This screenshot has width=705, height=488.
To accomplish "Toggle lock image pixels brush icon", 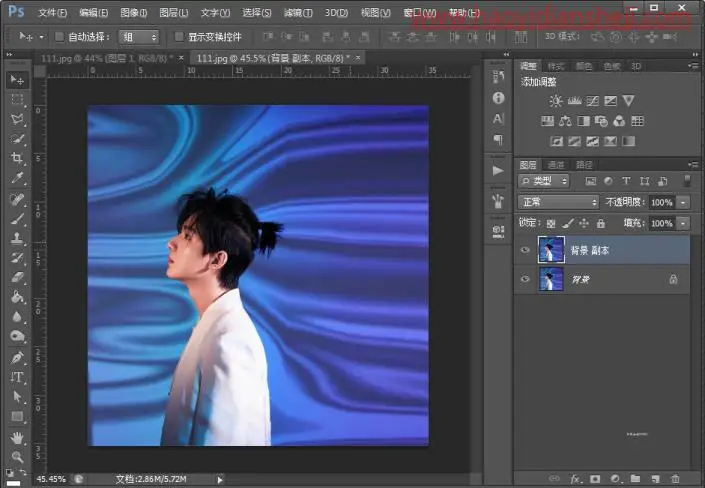I will [567, 224].
